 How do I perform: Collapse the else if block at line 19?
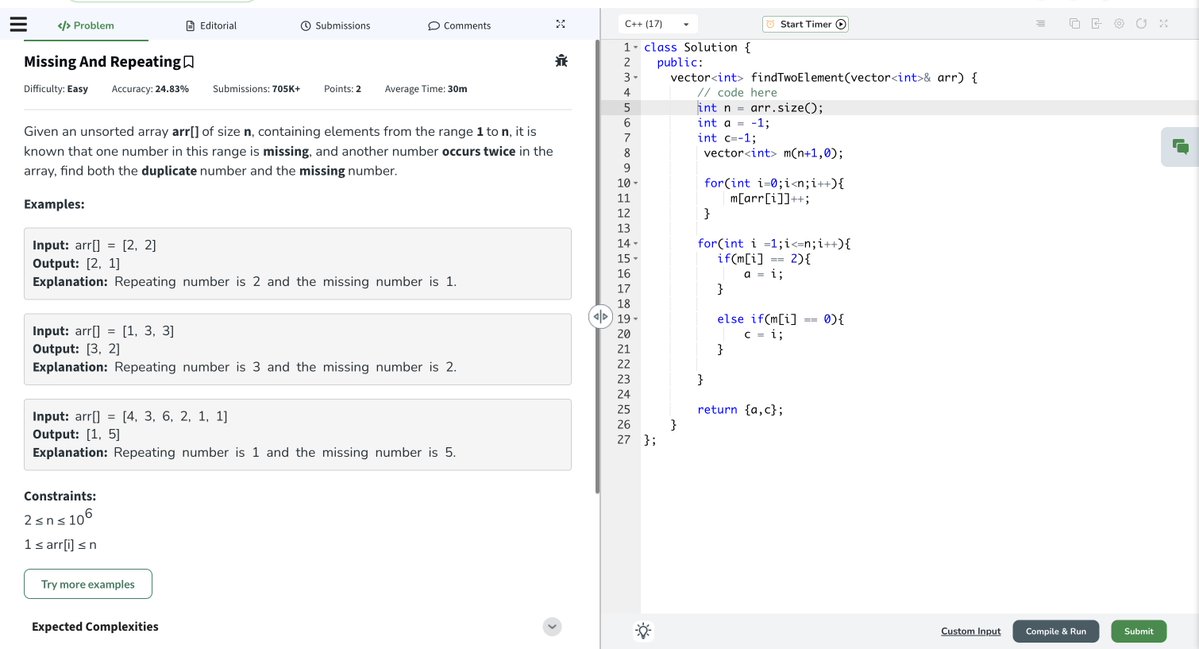pyautogui.click(x=635, y=320)
